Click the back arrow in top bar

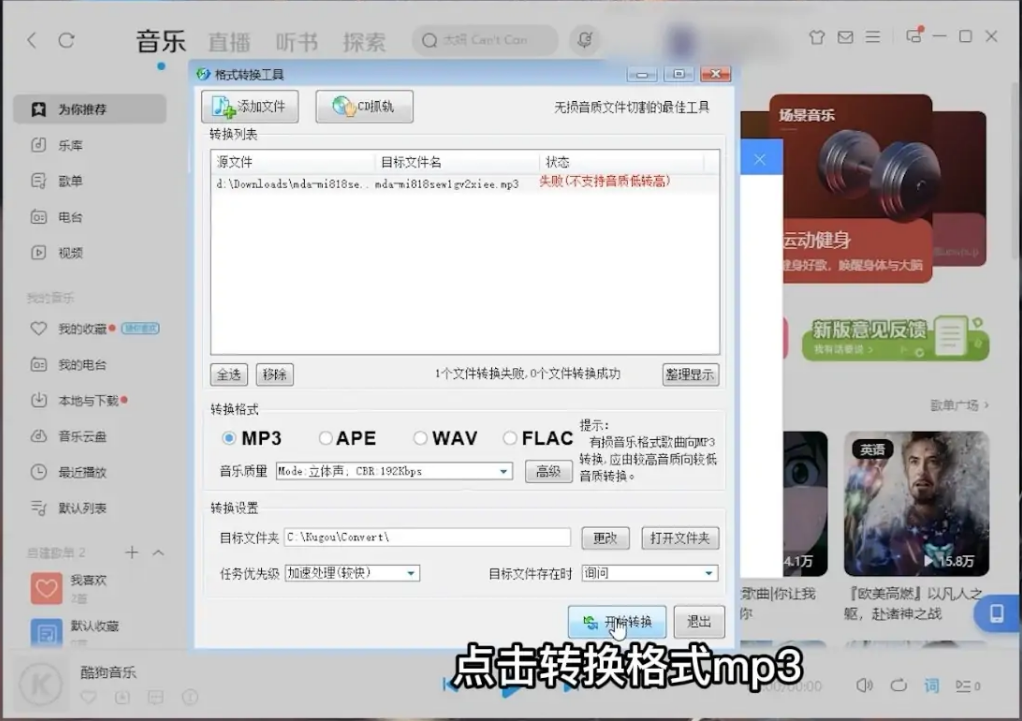[32, 40]
